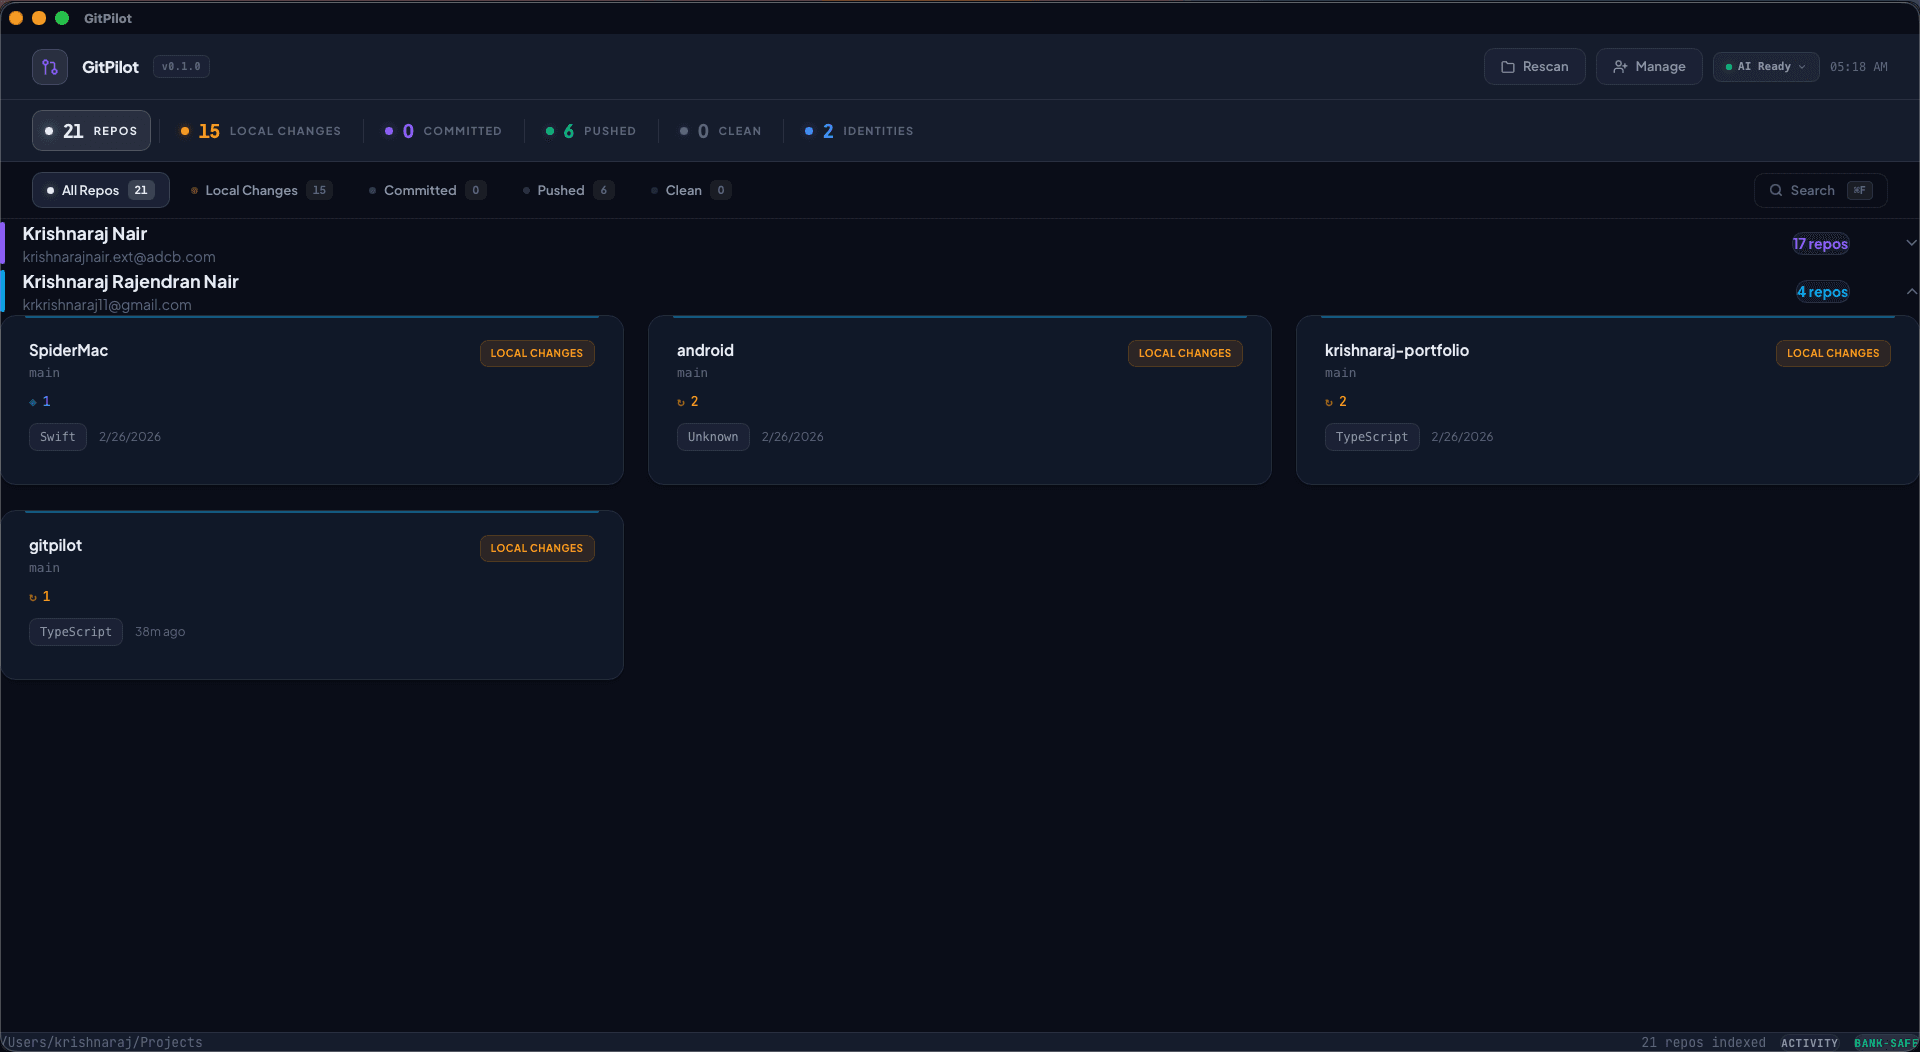Select the Committed filter tab
1920x1052 pixels.
[426, 190]
